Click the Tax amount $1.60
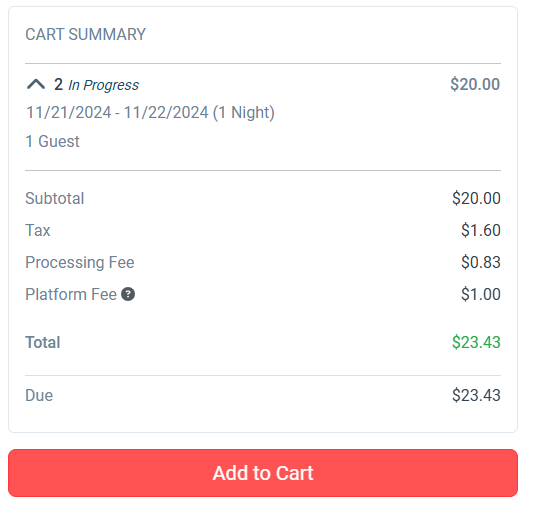Image resolution: width=534 pixels, height=518 pixels. [x=481, y=230]
